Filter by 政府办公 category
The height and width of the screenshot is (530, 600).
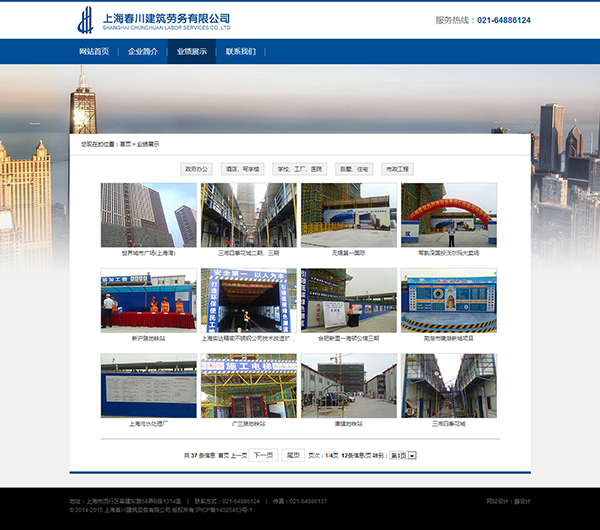[x=197, y=169]
